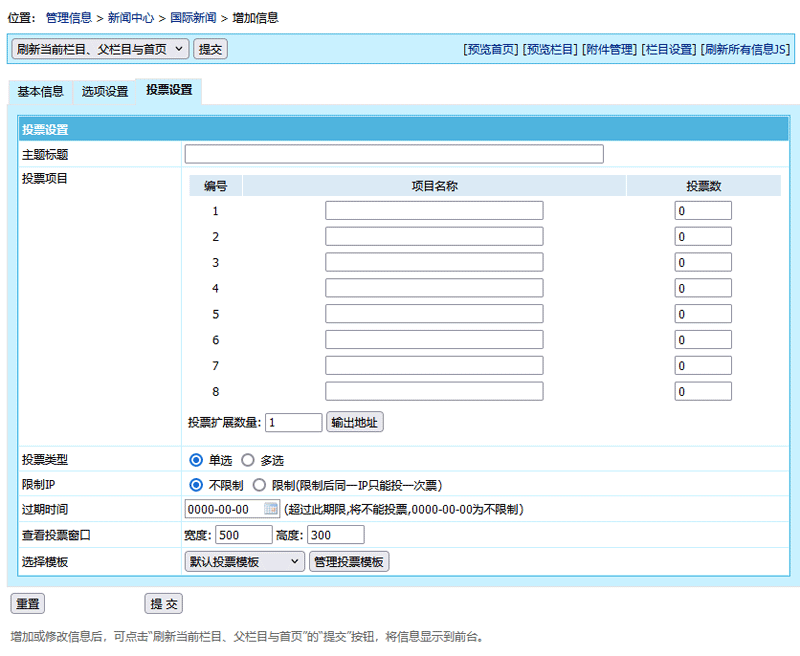800x656 pixels.
Task: Select the 单选 single-choice radio button
Action: (196, 461)
